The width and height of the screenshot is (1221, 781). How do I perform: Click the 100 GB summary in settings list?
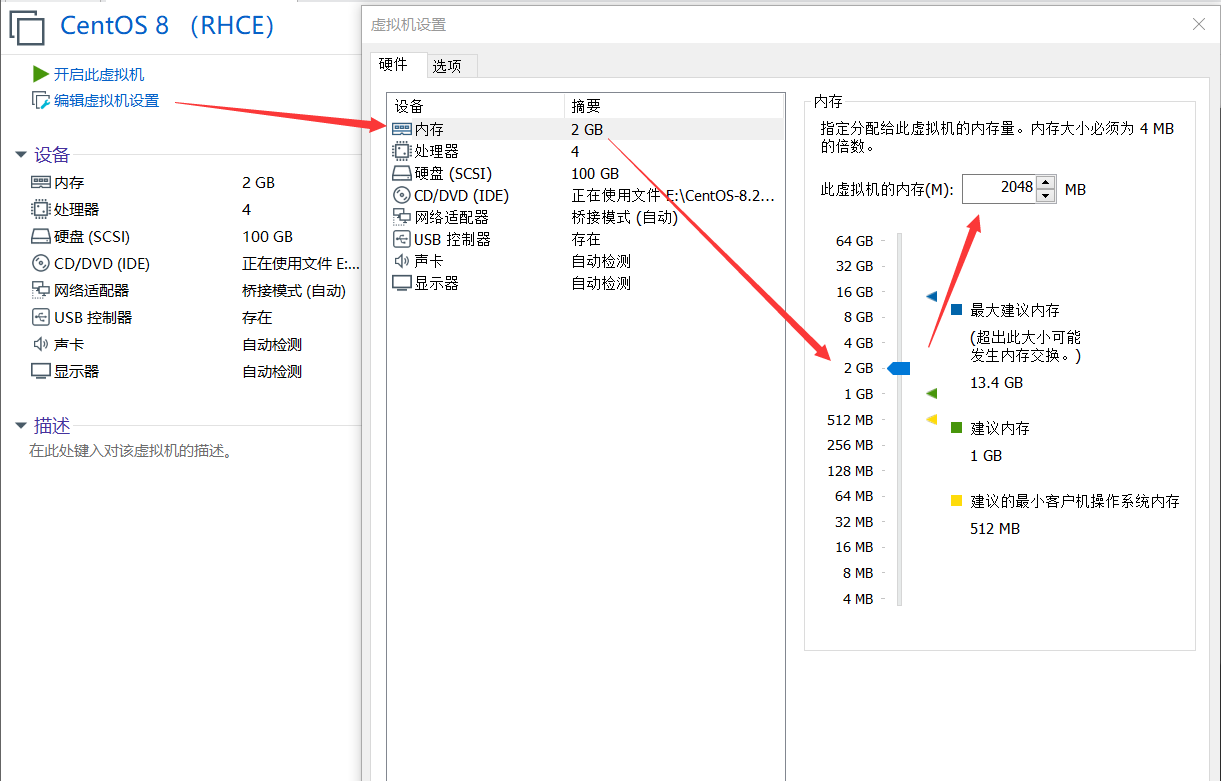595,174
